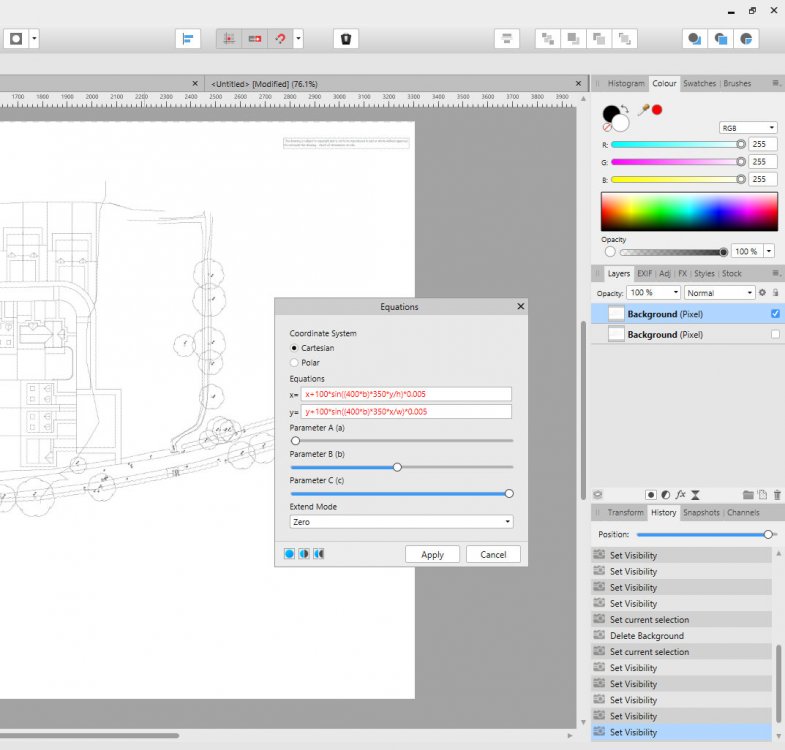Click the Live Filters hourglass icon

click(695, 494)
